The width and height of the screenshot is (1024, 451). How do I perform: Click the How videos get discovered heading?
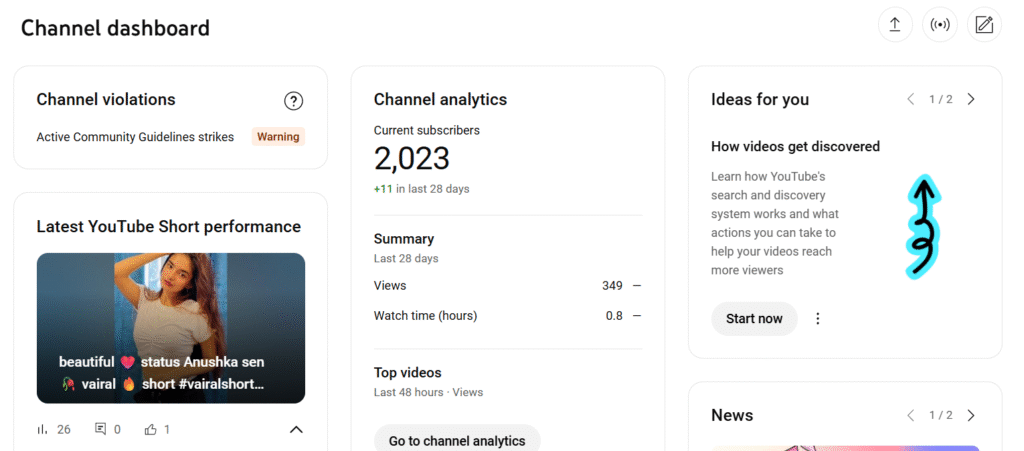click(x=795, y=146)
